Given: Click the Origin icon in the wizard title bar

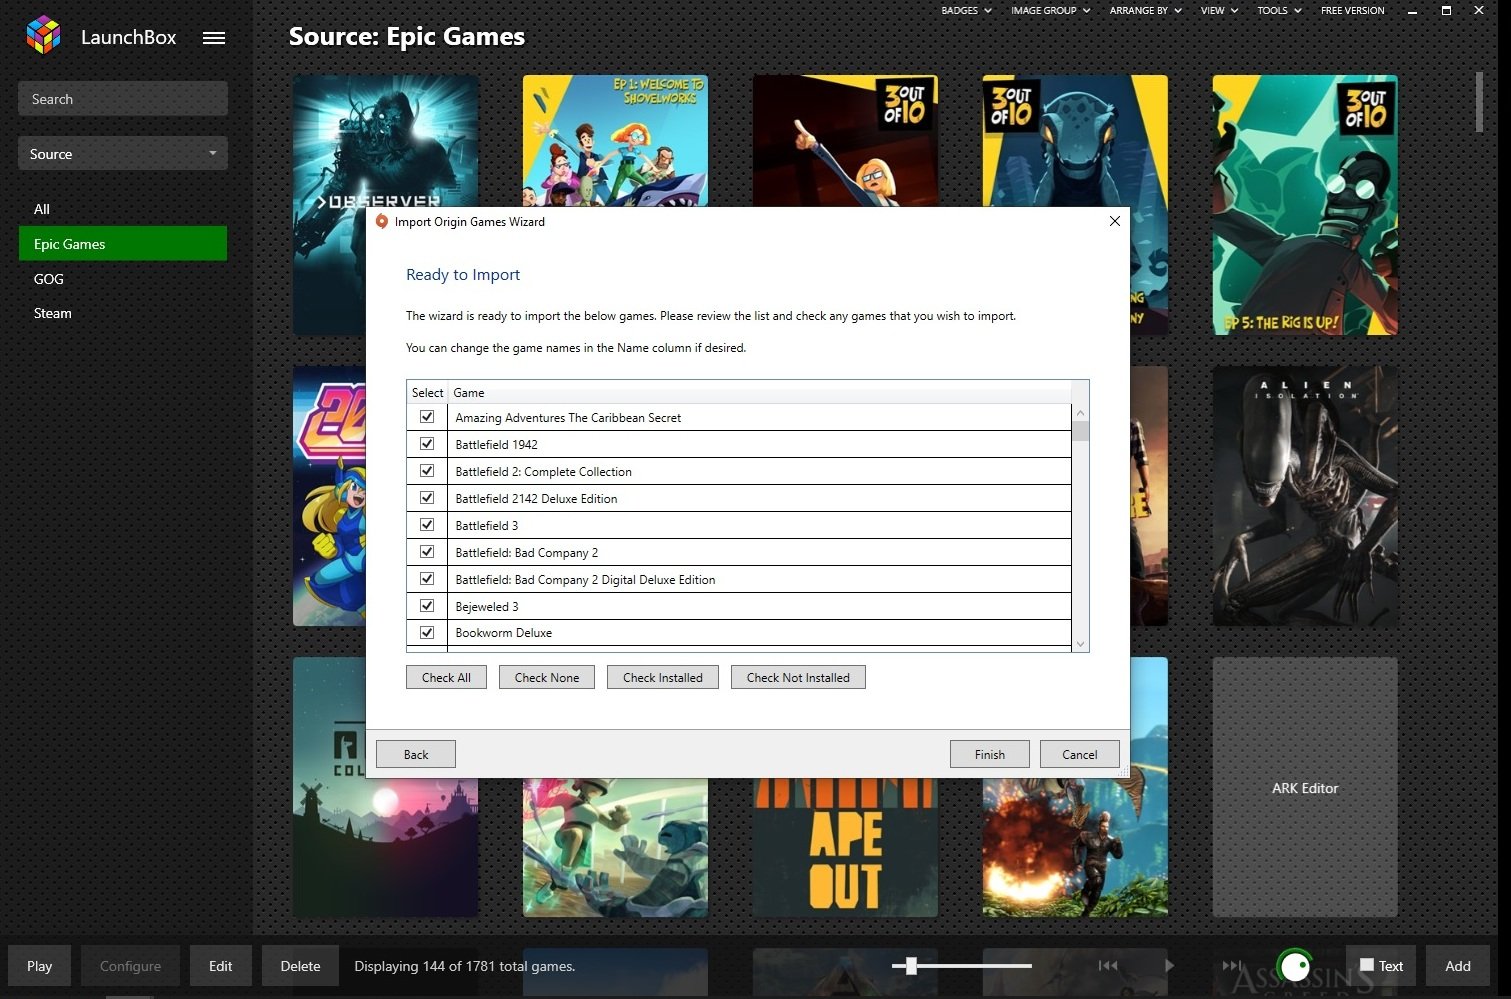Looking at the screenshot, I should [x=381, y=222].
